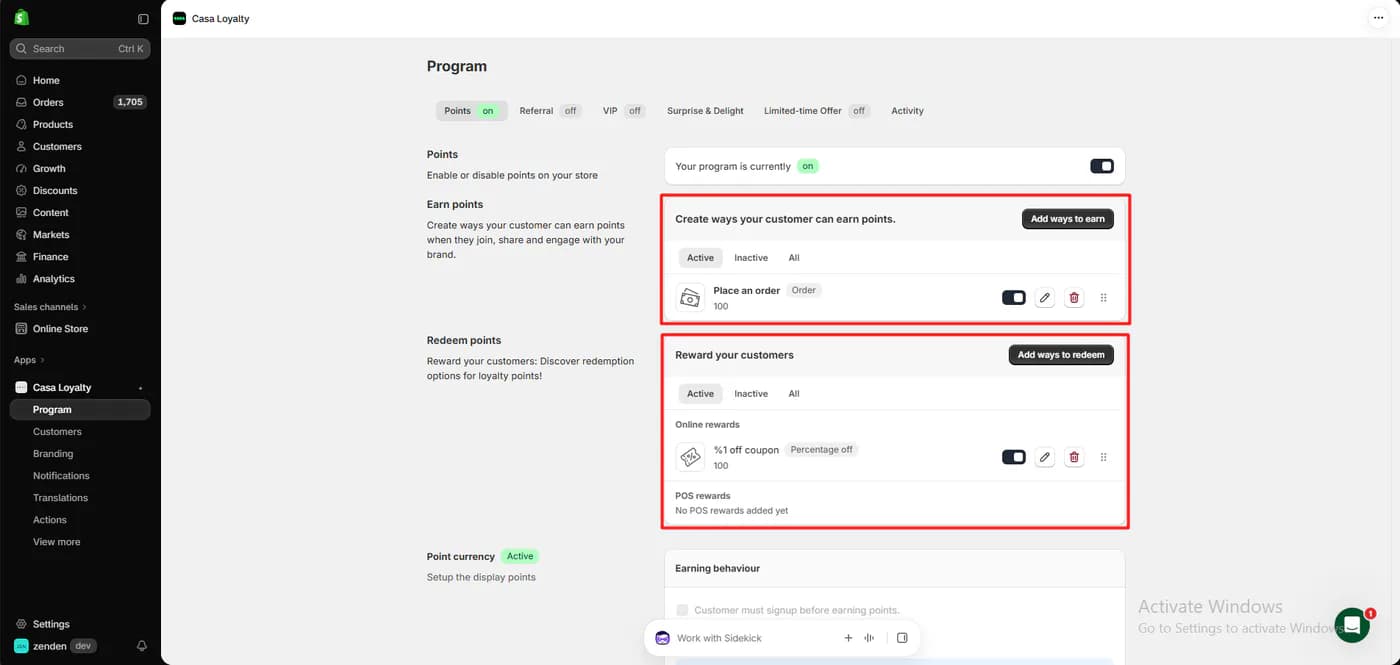Delete the Place an order rule
1400x665 pixels.
[1074, 297]
